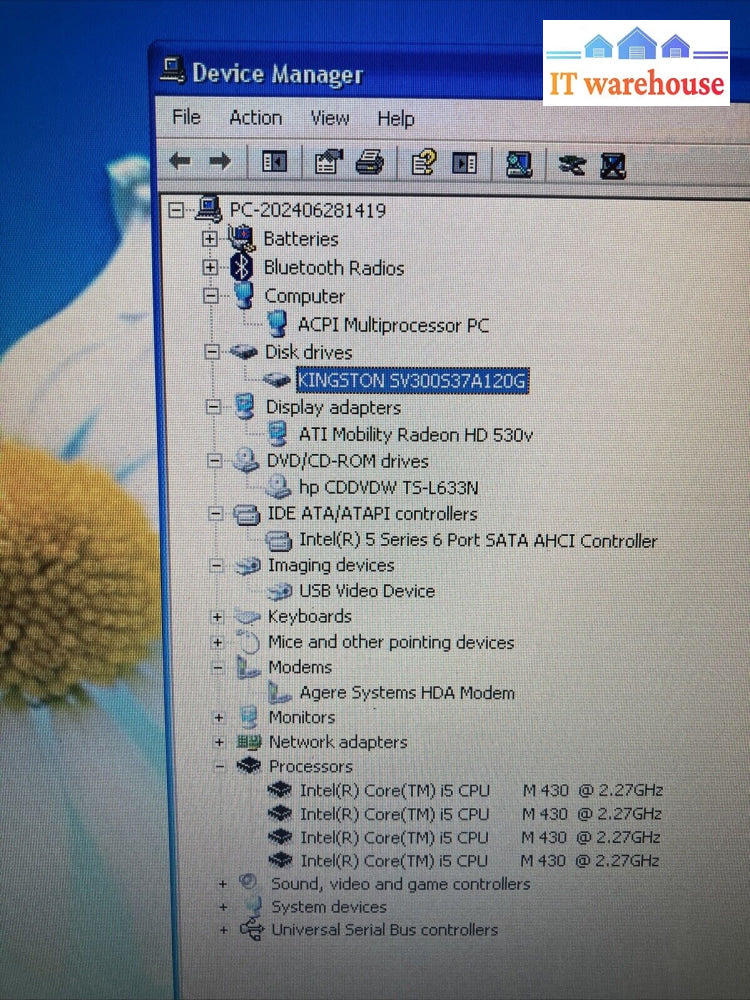Select Agere Systems HDA Modem

407,693
